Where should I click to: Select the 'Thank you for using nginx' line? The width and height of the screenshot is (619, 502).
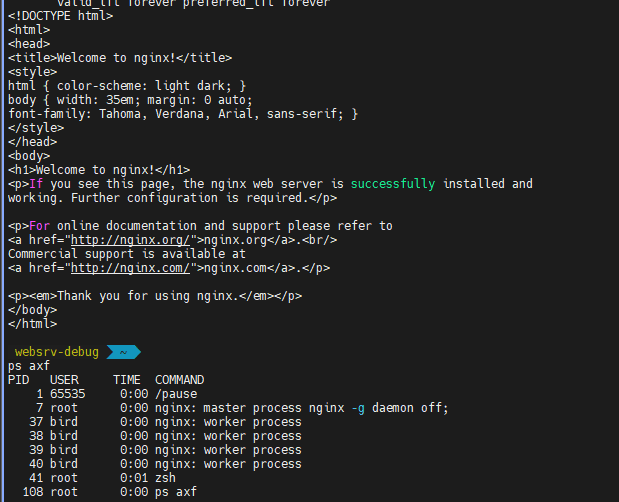[x=155, y=296]
